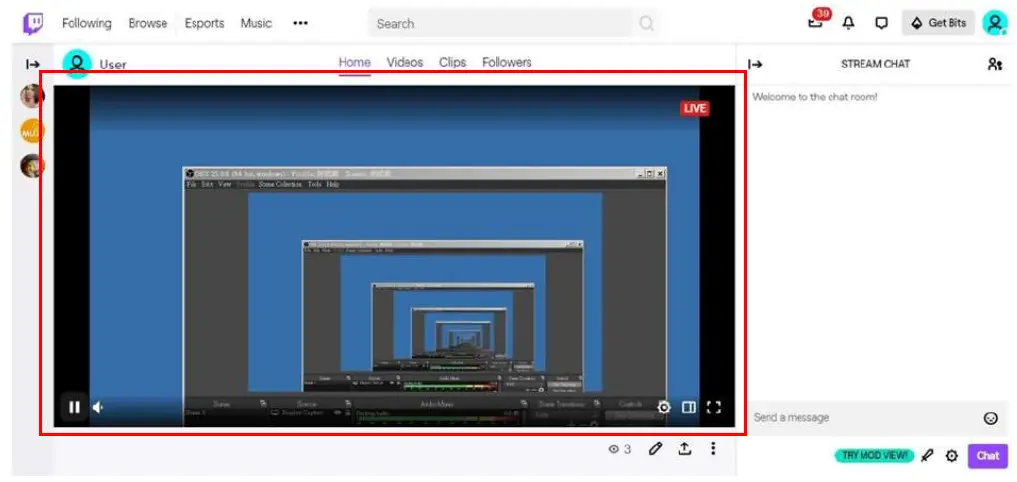Switch to the Home tab

click(355, 62)
